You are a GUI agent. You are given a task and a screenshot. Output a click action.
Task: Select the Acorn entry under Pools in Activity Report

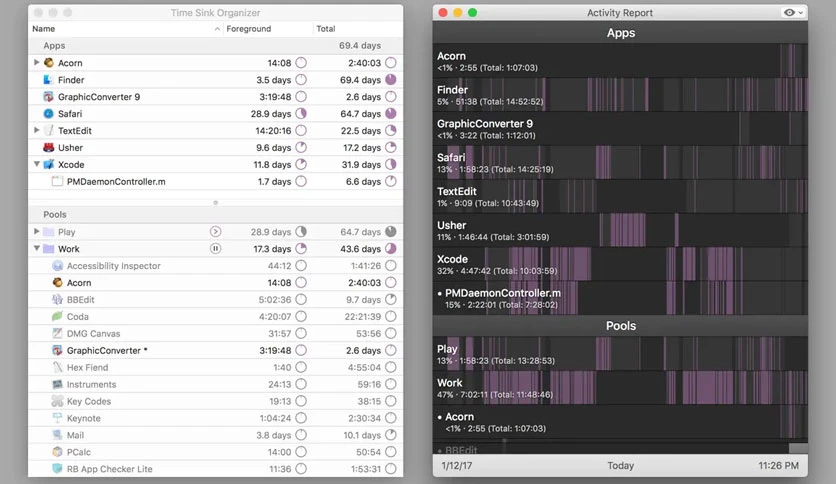pyautogui.click(x=620, y=422)
